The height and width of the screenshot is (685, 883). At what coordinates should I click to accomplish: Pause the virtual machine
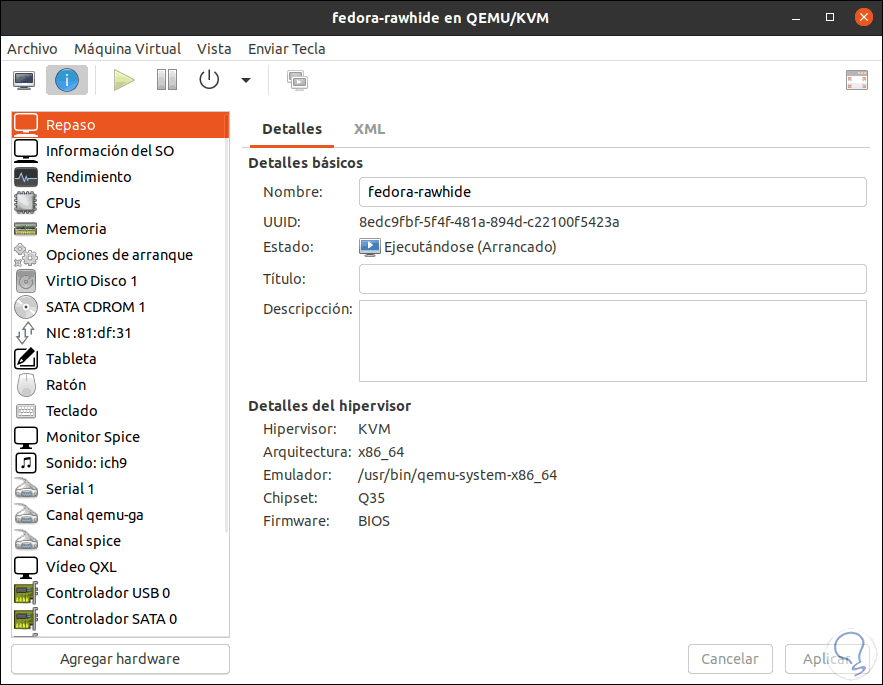(x=167, y=80)
